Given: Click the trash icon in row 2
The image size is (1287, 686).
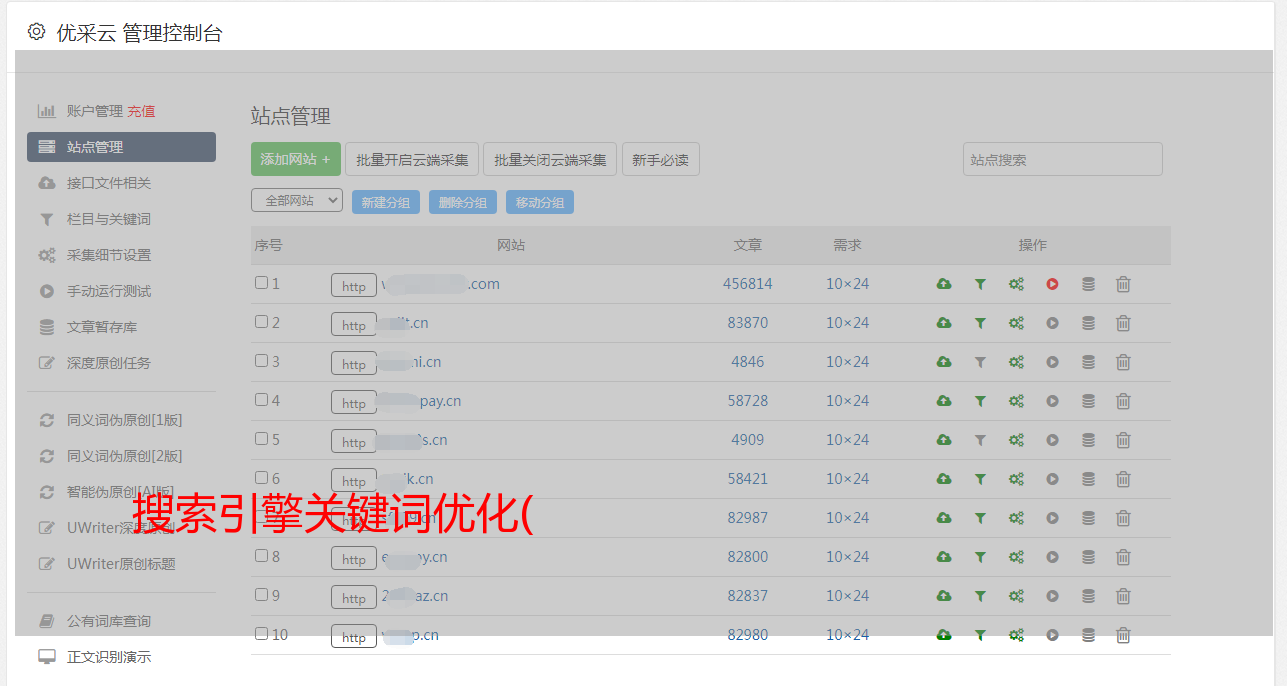Looking at the screenshot, I should [1123, 323].
